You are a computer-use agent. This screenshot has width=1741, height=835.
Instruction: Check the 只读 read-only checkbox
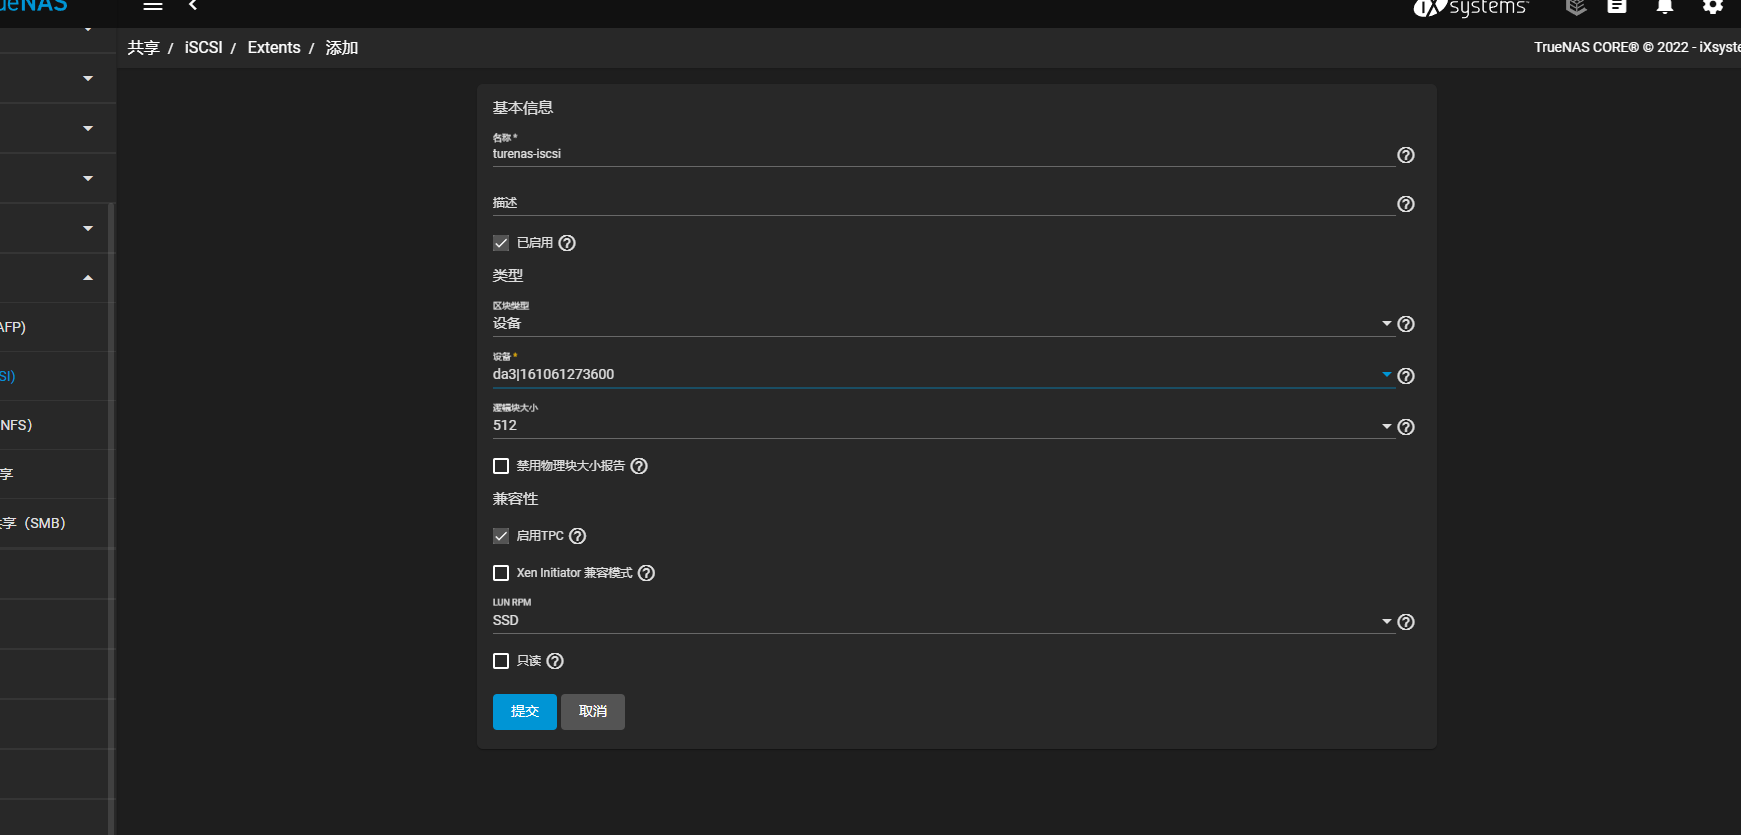(501, 661)
